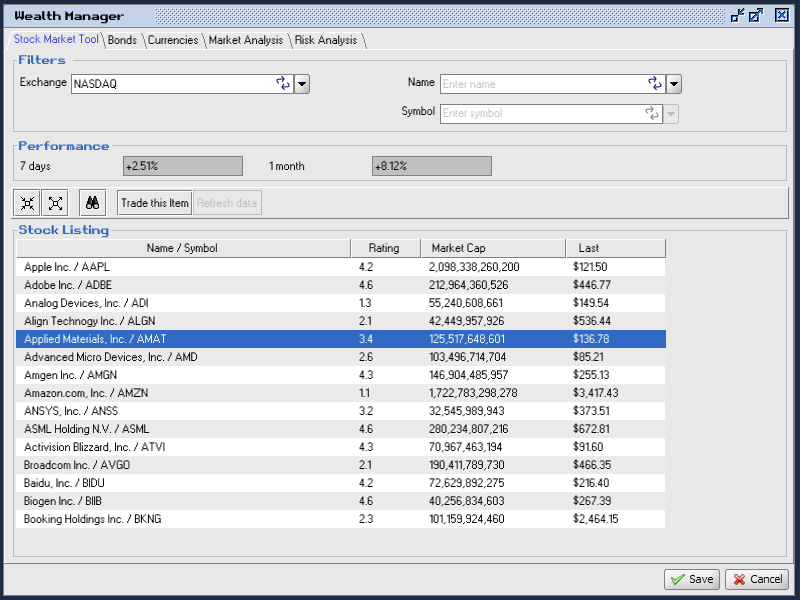800x600 pixels.
Task: Switch to the Bonds tab
Action: (122, 40)
